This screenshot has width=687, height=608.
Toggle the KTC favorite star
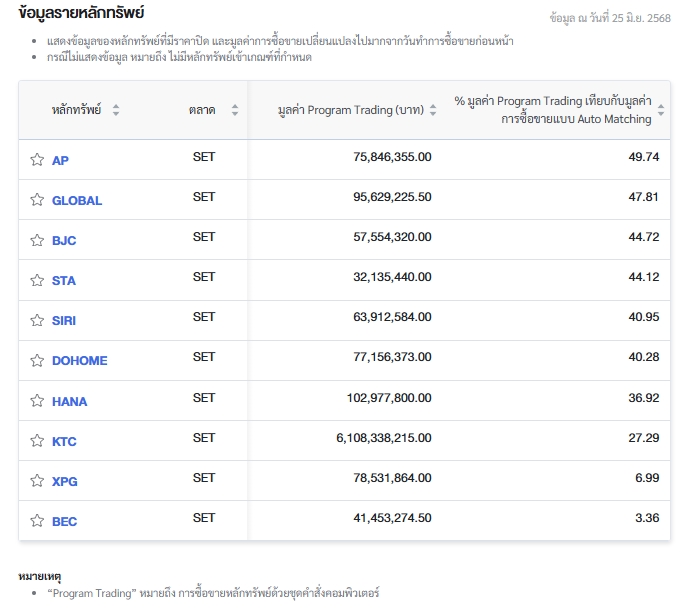37,441
